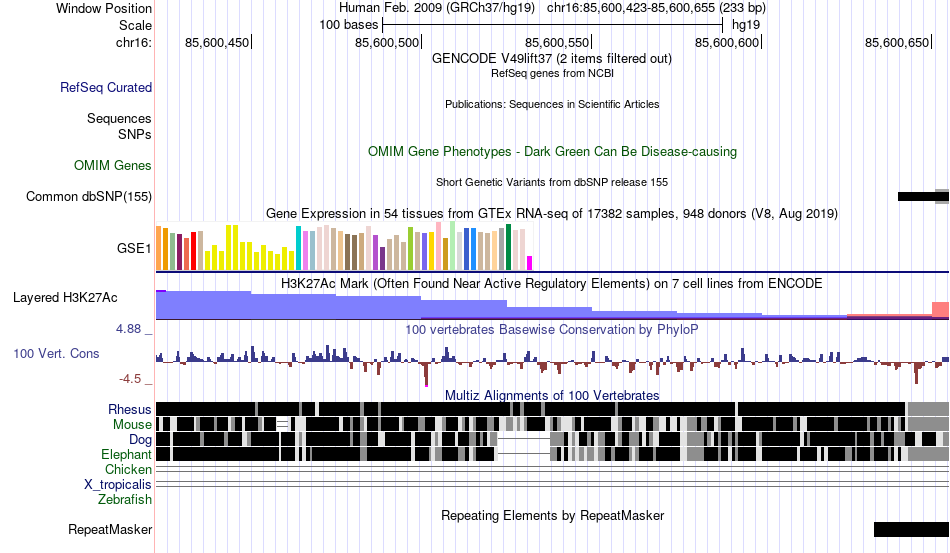Click the Multiz Alignments of 100 Vertebrates title
Image resolution: width=950 pixels, height=553 pixels.
tap(552, 396)
